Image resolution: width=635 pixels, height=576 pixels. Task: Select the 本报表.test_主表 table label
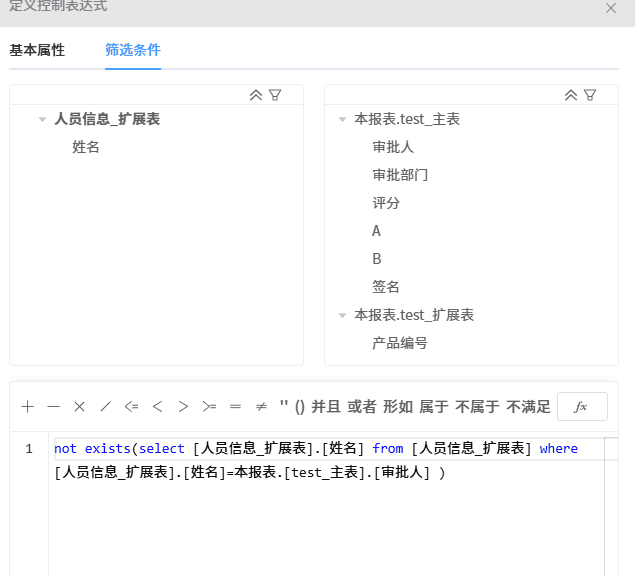tap(407, 119)
